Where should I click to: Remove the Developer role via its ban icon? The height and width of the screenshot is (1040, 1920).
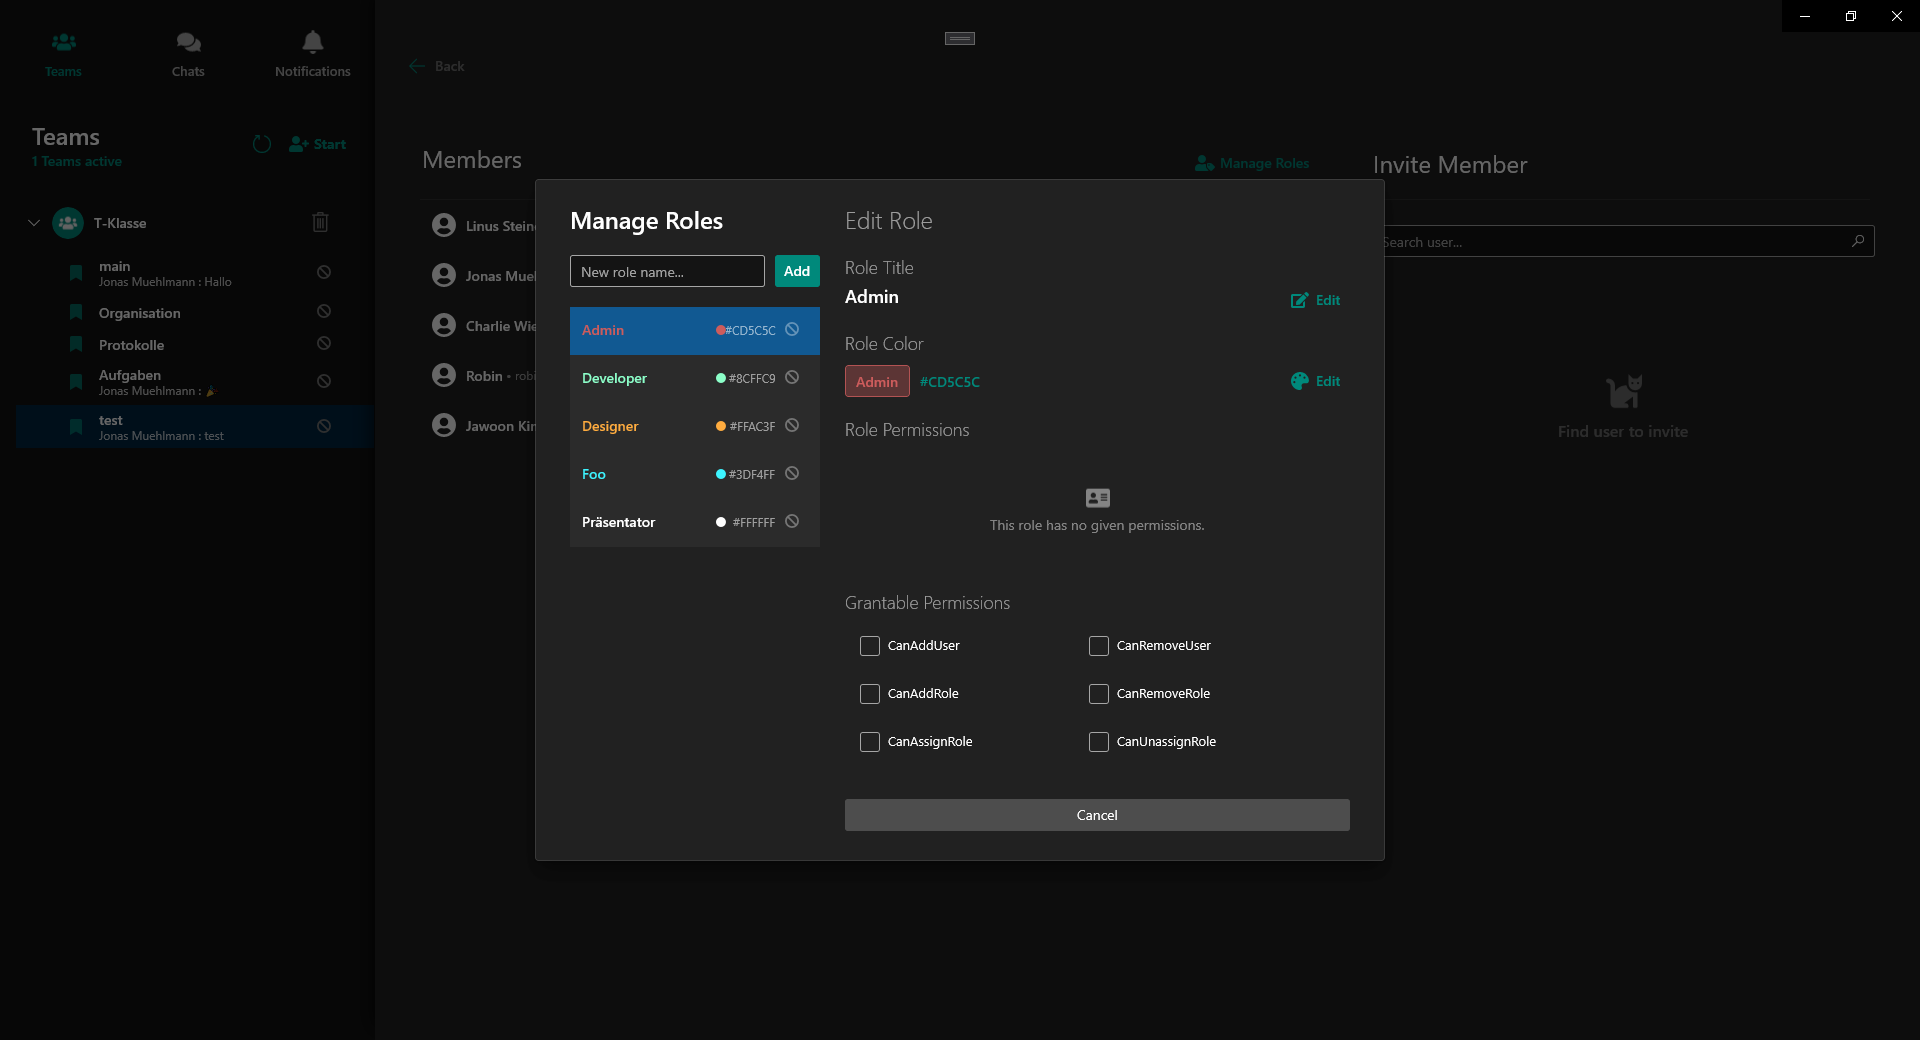point(792,377)
